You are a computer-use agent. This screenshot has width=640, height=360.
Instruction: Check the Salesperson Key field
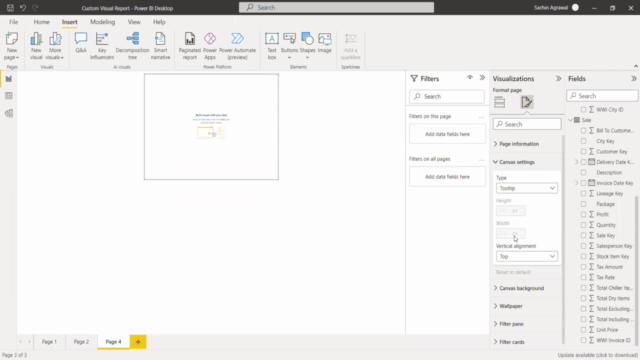[x=583, y=246]
